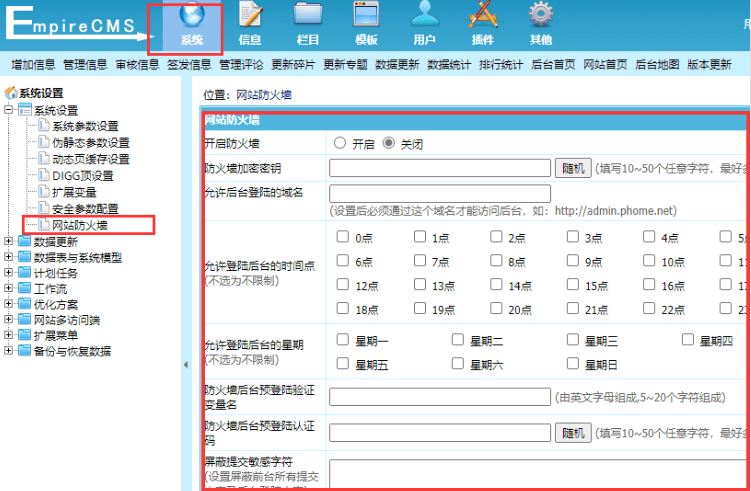
Task: Open 管理信息 in the shortcut bar
Action: coord(85,65)
